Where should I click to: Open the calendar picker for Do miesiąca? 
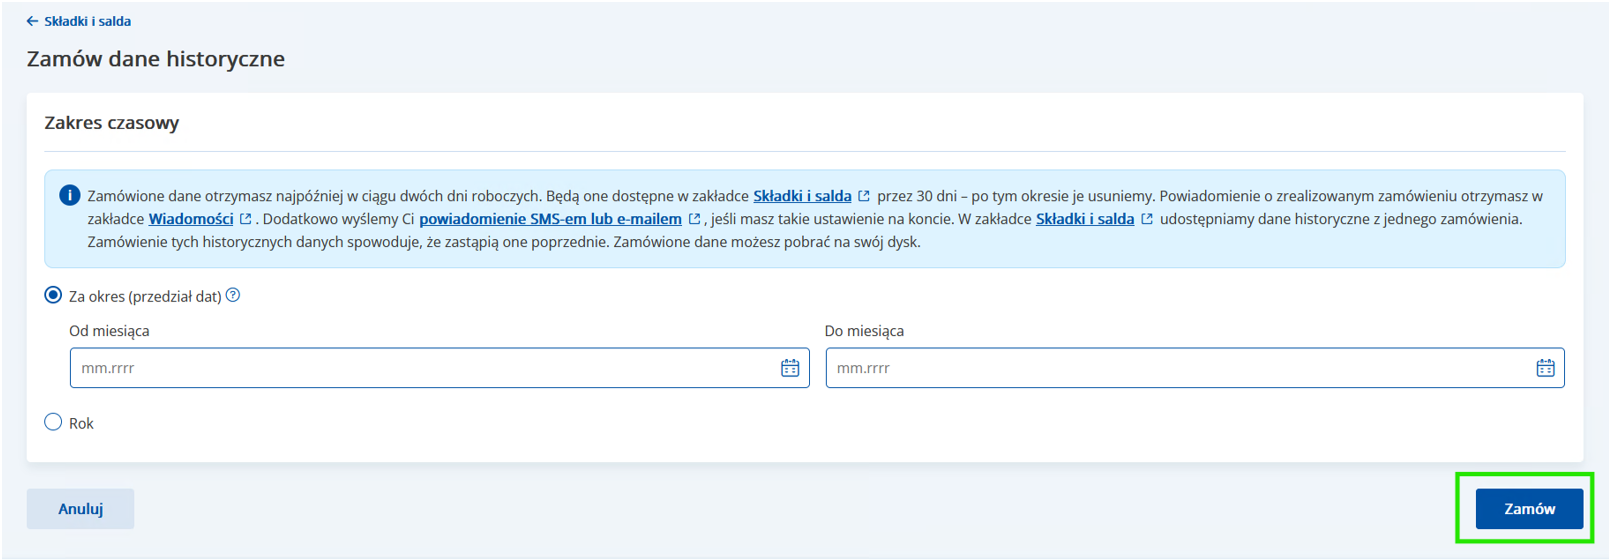(1545, 368)
